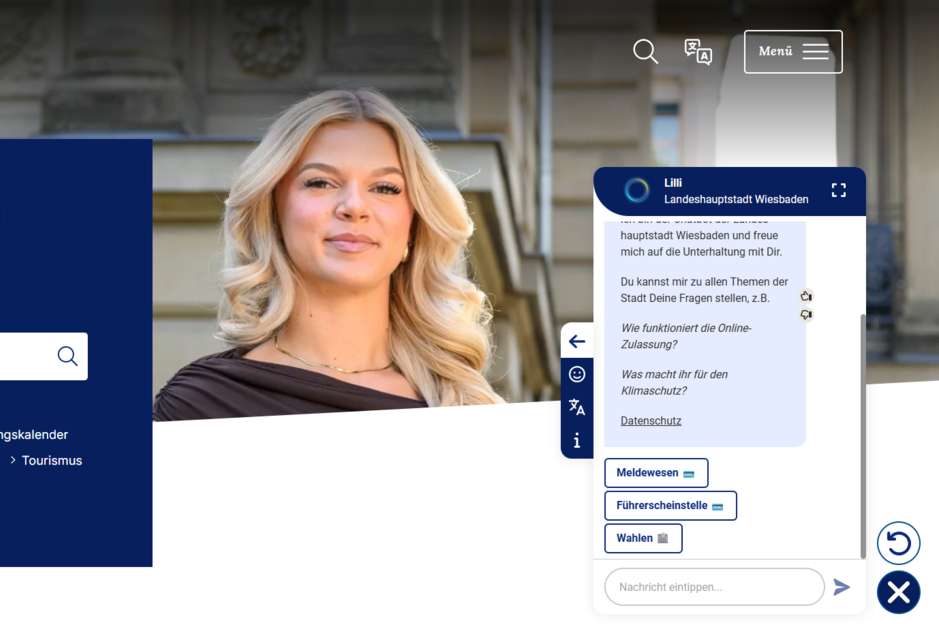Open chat info via the i icon
The height and width of the screenshot is (627, 939).
pyautogui.click(x=577, y=439)
